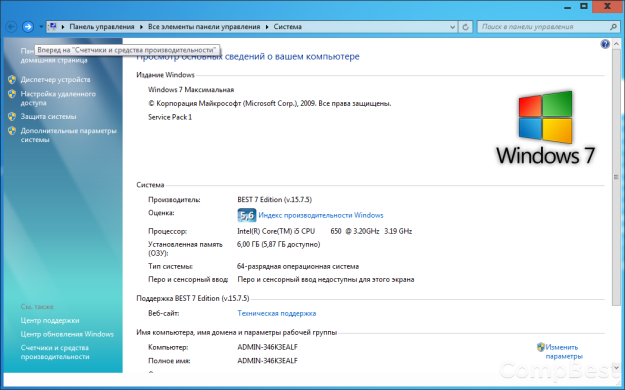The image size is (625, 390).
Task: Click shield icon beside 'Диспетчер устройств'
Action: click(x=12, y=80)
